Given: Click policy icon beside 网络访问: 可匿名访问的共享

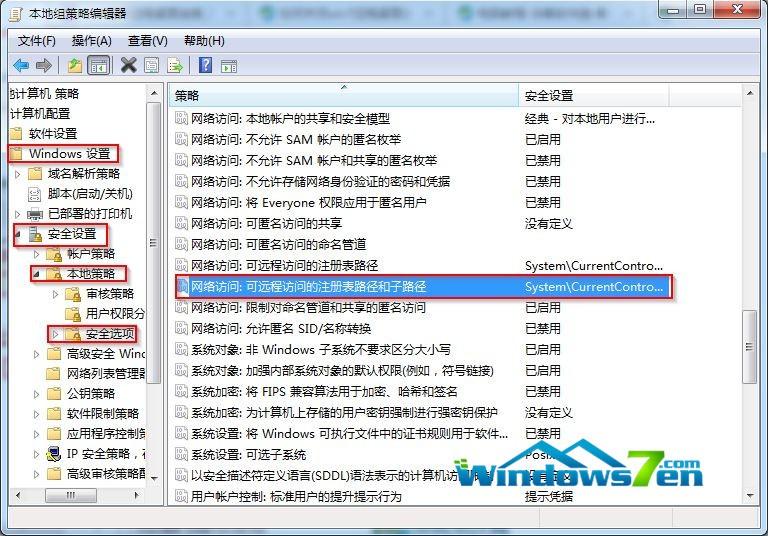Looking at the screenshot, I should pyautogui.click(x=181, y=223).
